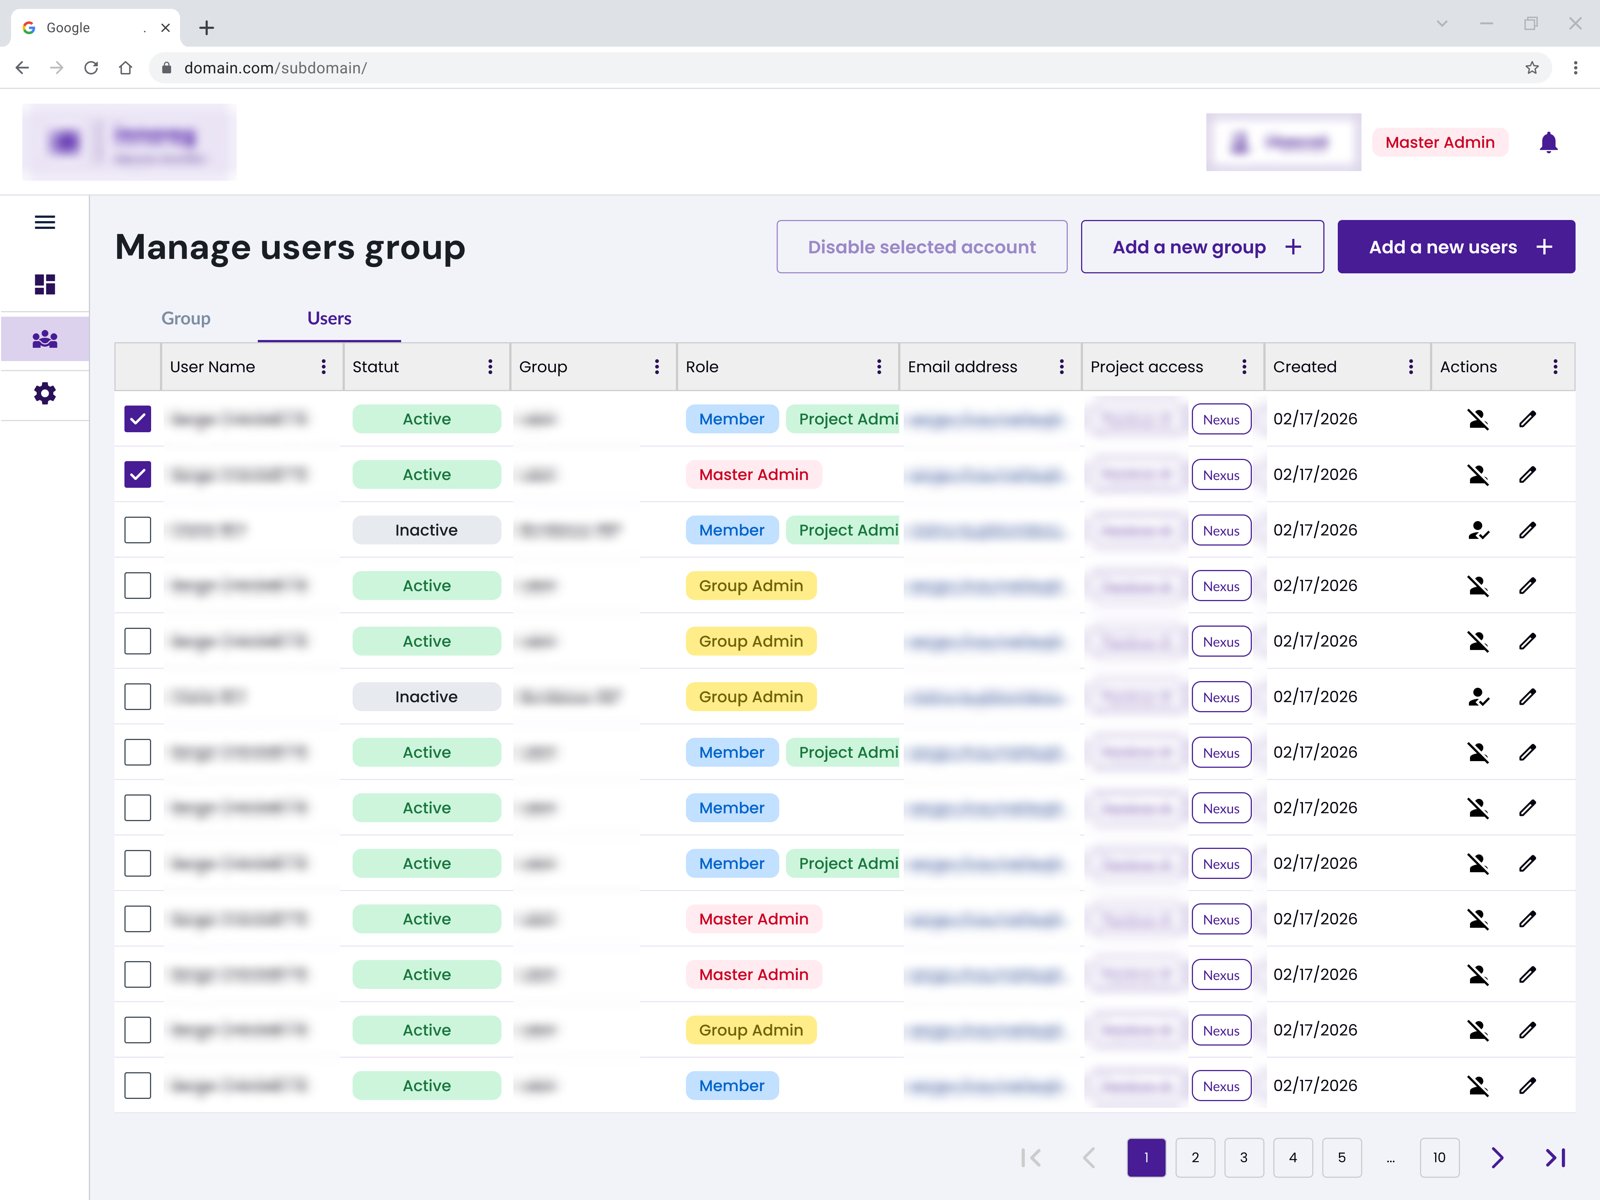Click the blurred company logo
The height and width of the screenshot is (1200, 1600).
point(129,142)
